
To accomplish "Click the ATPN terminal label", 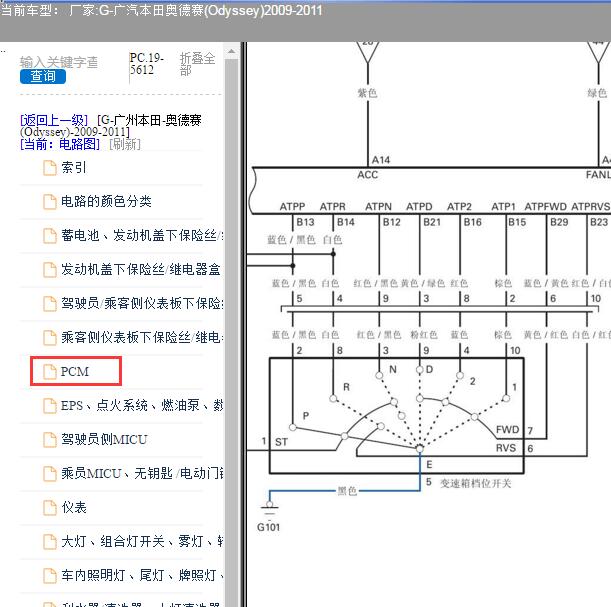I will 378,206.
